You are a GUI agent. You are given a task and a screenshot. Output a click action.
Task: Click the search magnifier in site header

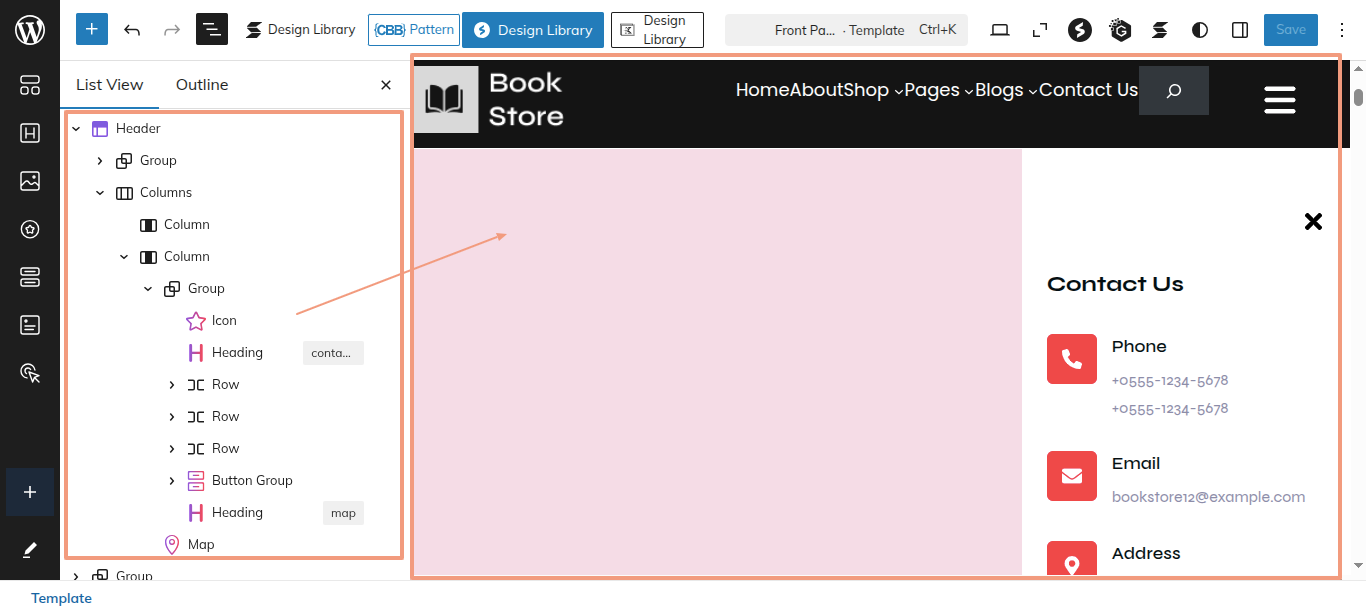coord(1174,91)
